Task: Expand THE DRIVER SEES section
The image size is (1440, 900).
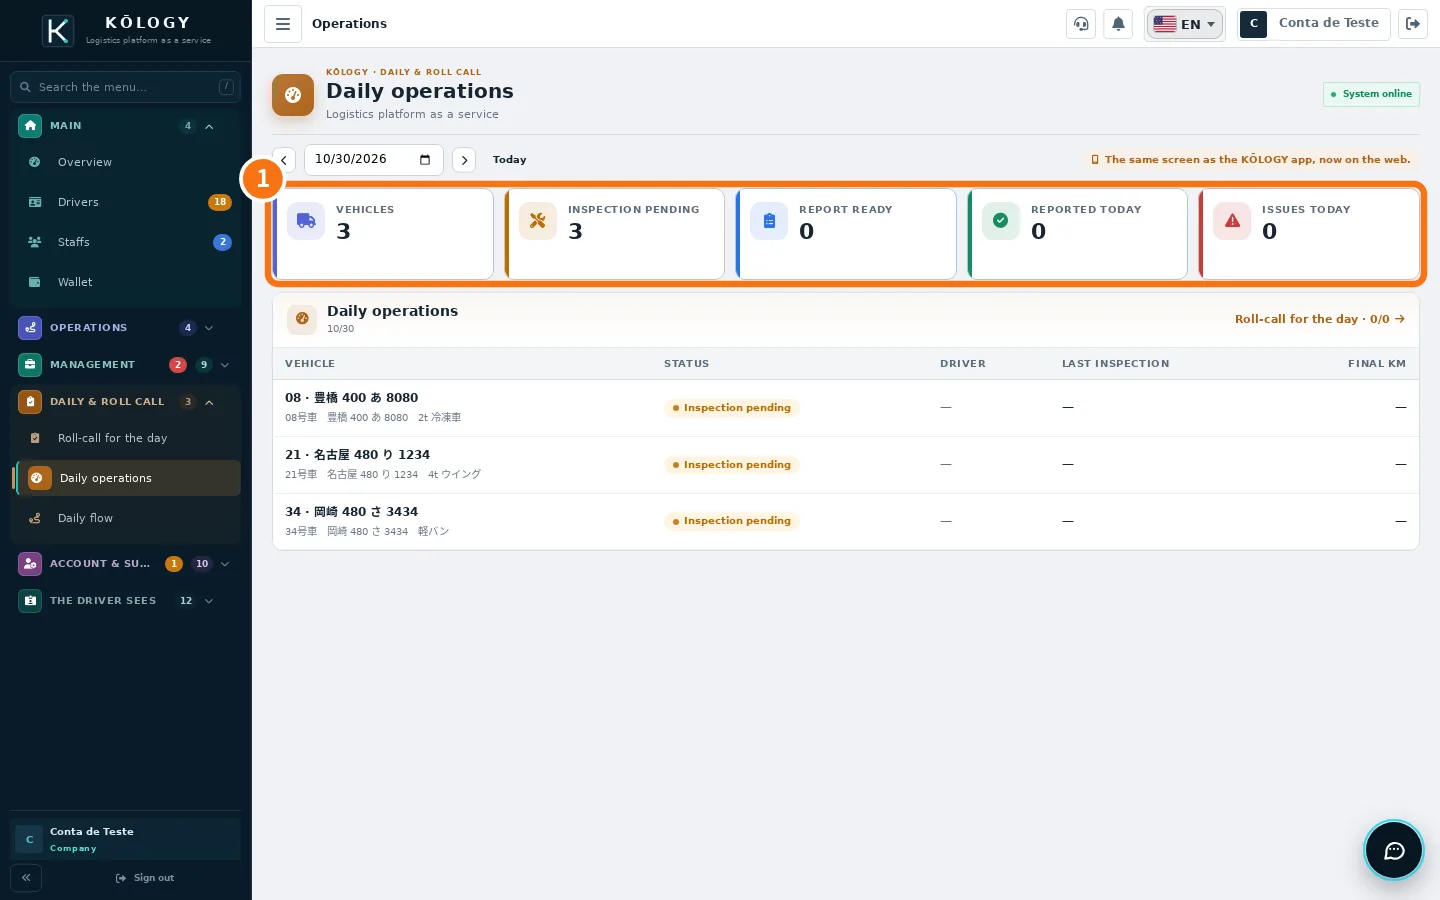Action: coord(125,601)
